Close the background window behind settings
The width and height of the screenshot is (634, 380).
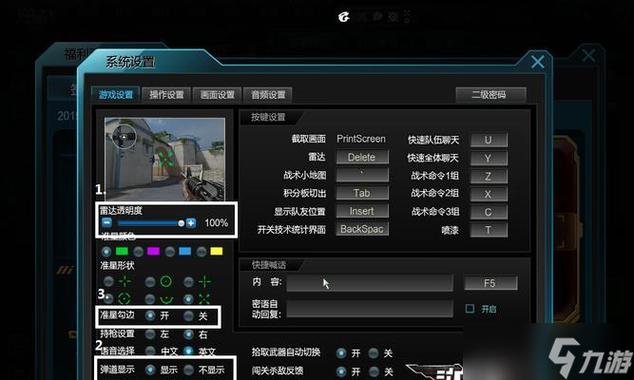(x=588, y=55)
